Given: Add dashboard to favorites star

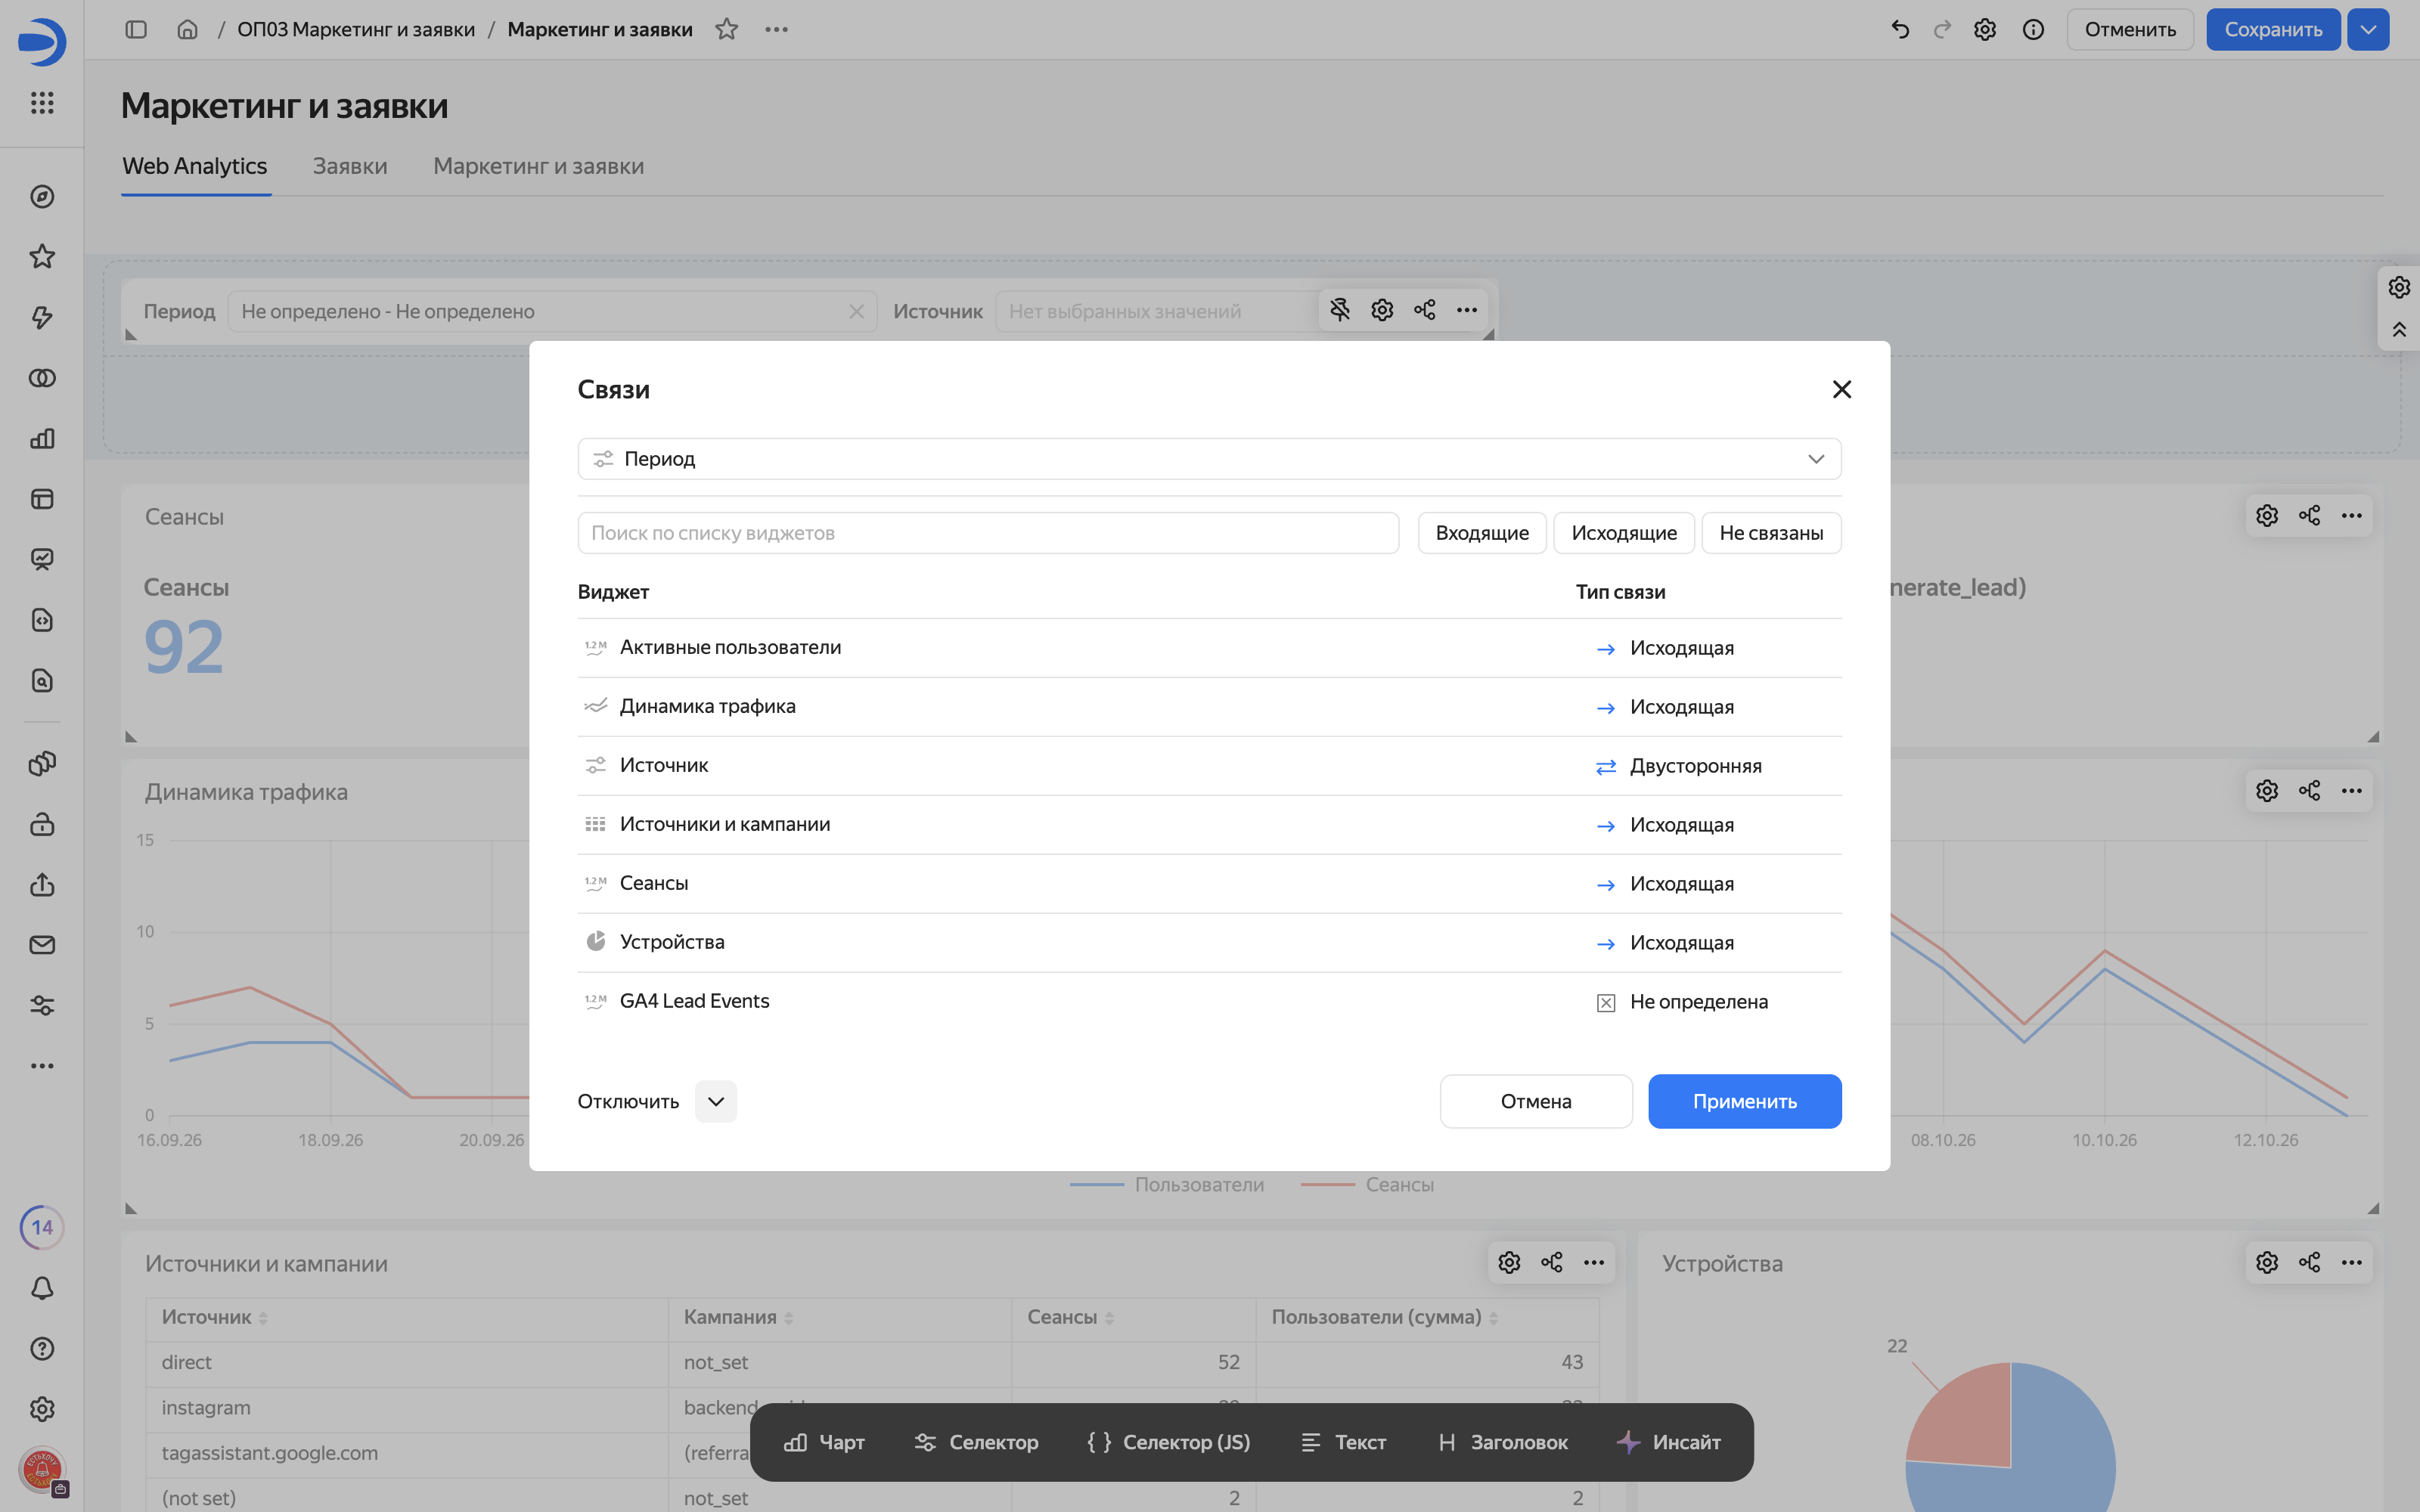Looking at the screenshot, I should (x=727, y=29).
